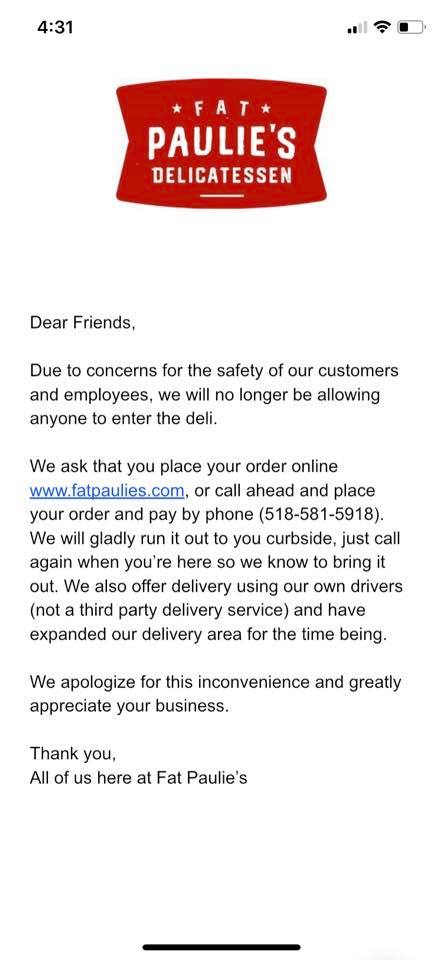Tap the apology paragraph about inconvenience
The image size is (443, 960).
(x=215, y=694)
